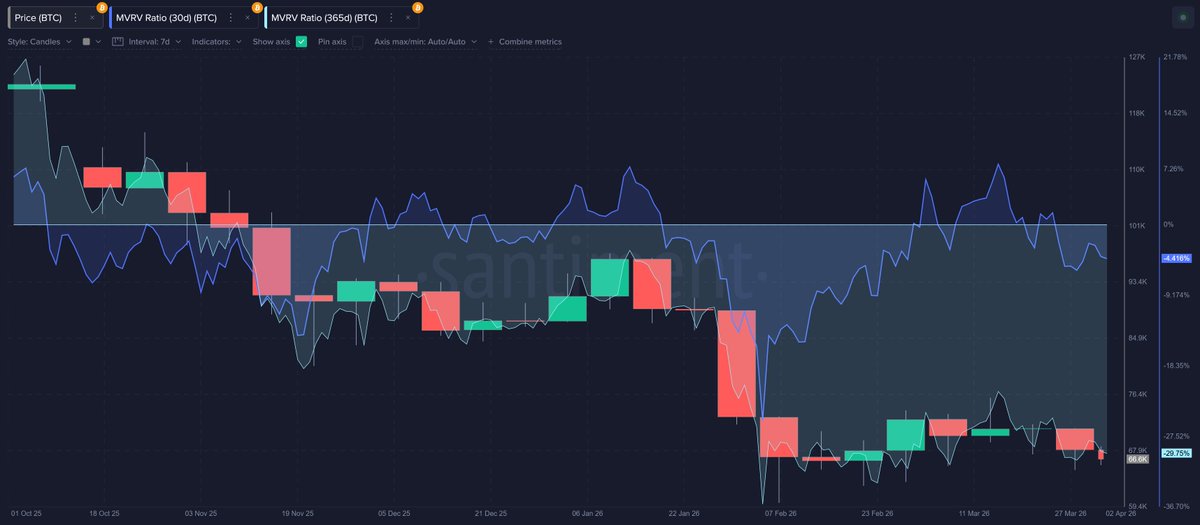Open the Indicators dropdown
The width and height of the screenshot is (1200, 525).
(217, 42)
